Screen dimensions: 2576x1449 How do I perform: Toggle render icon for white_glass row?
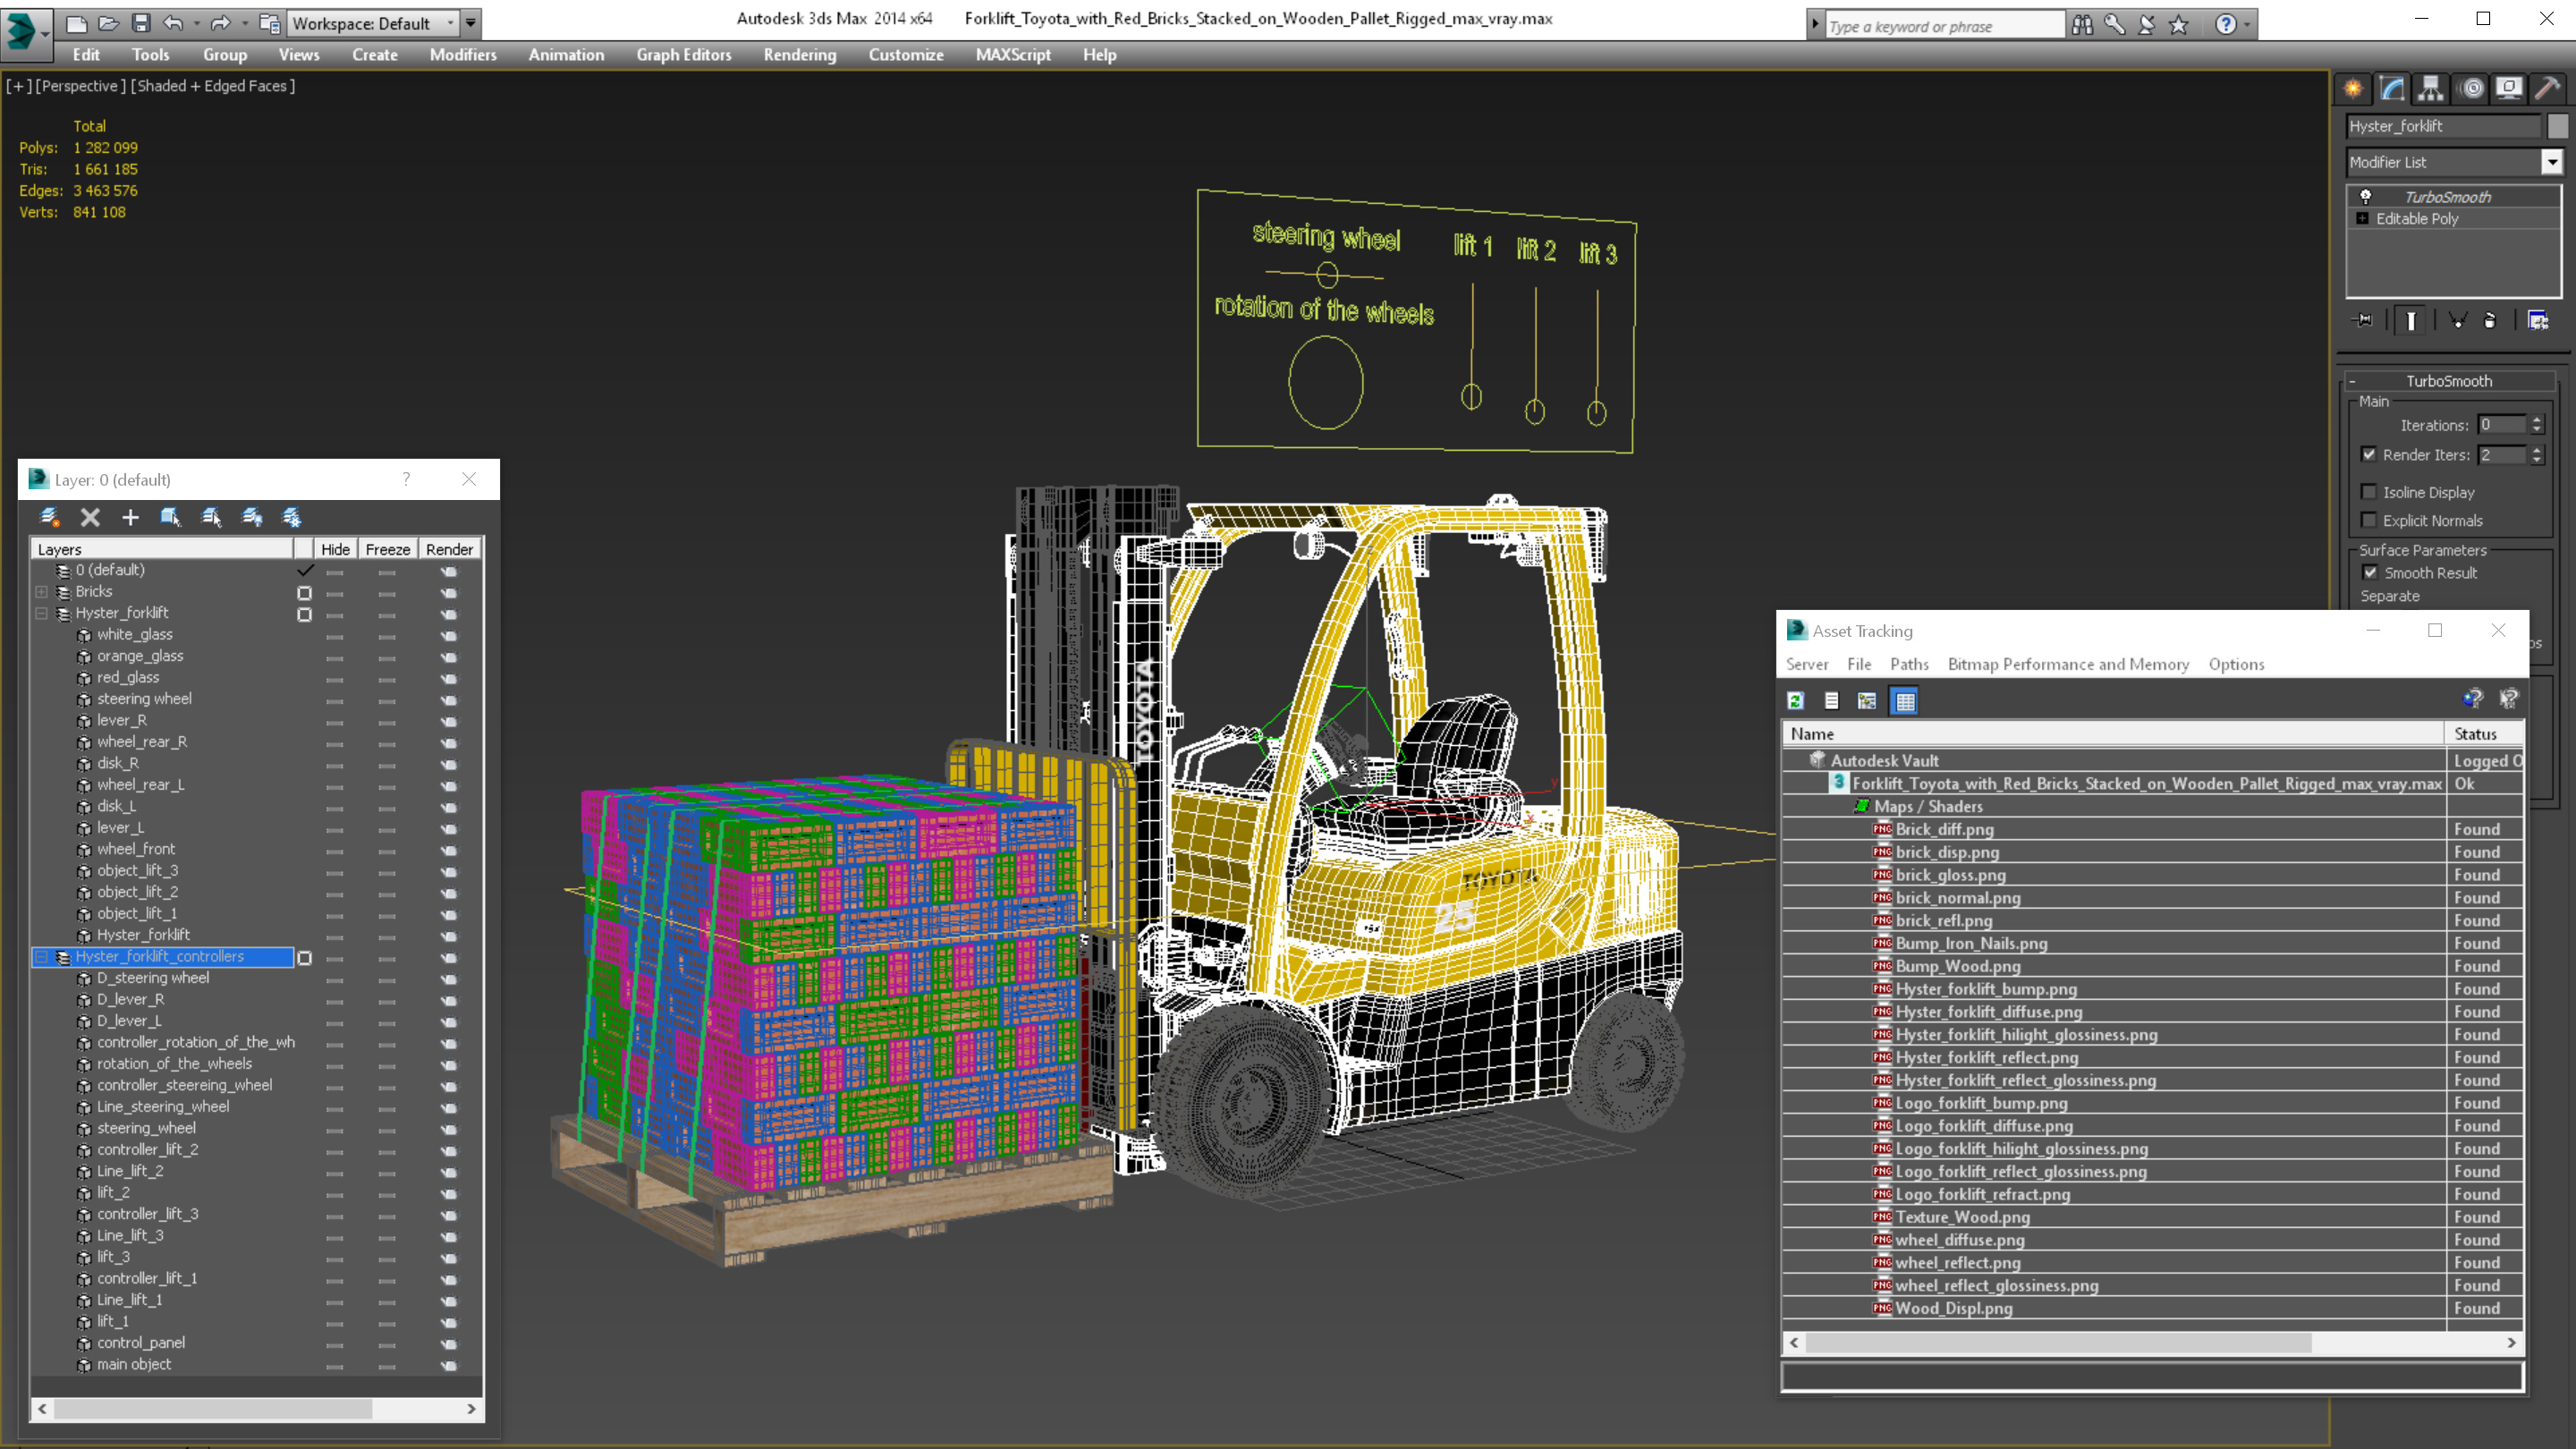[449, 636]
